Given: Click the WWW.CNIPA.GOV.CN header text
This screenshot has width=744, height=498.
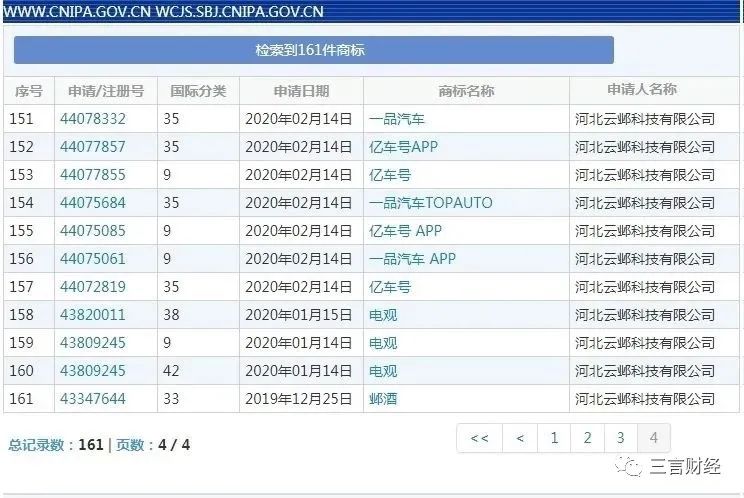Looking at the screenshot, I should (77, 11).
